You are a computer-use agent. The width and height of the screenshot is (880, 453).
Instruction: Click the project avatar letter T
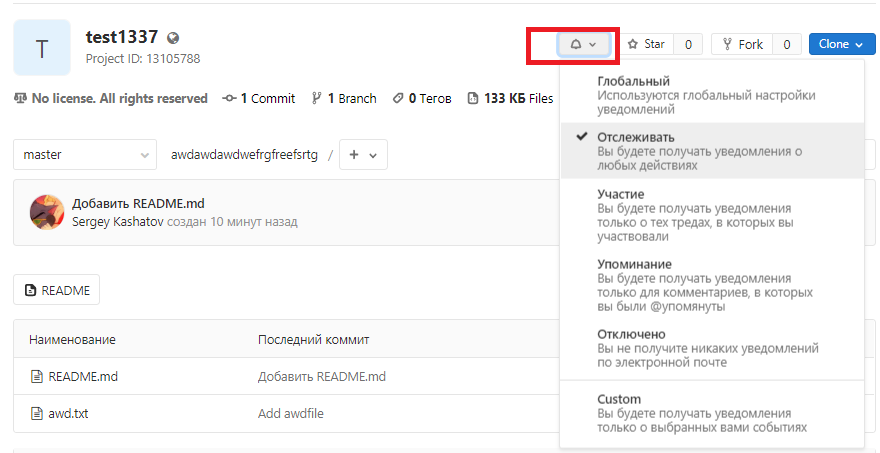click(x=42, y=47)
